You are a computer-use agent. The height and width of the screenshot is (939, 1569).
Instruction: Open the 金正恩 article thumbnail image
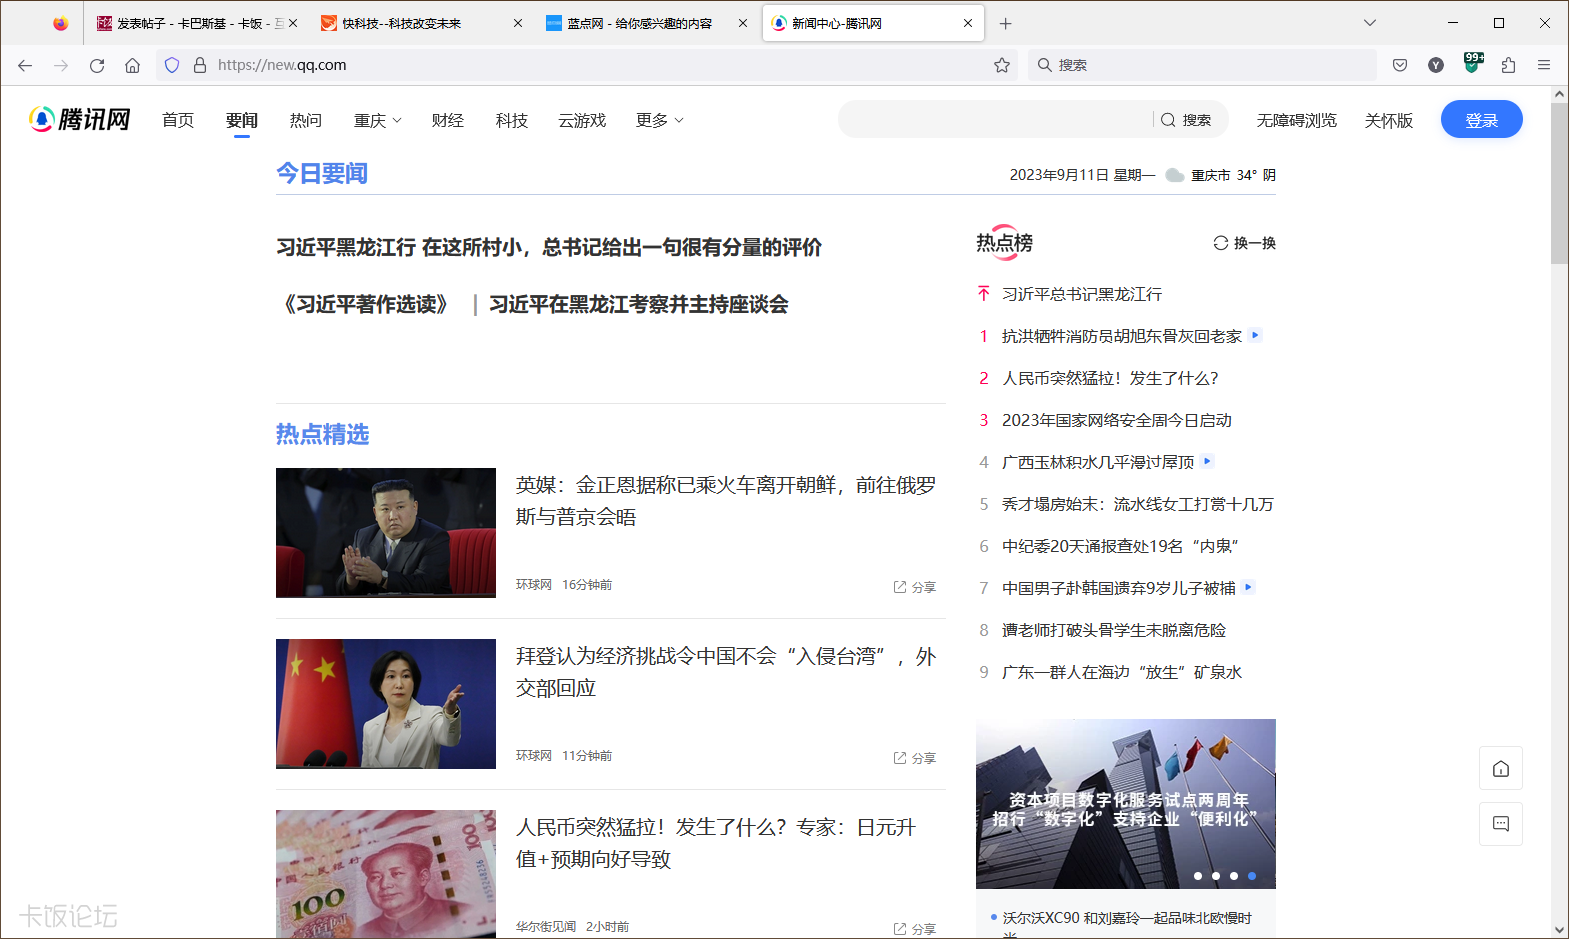(386, 533)
